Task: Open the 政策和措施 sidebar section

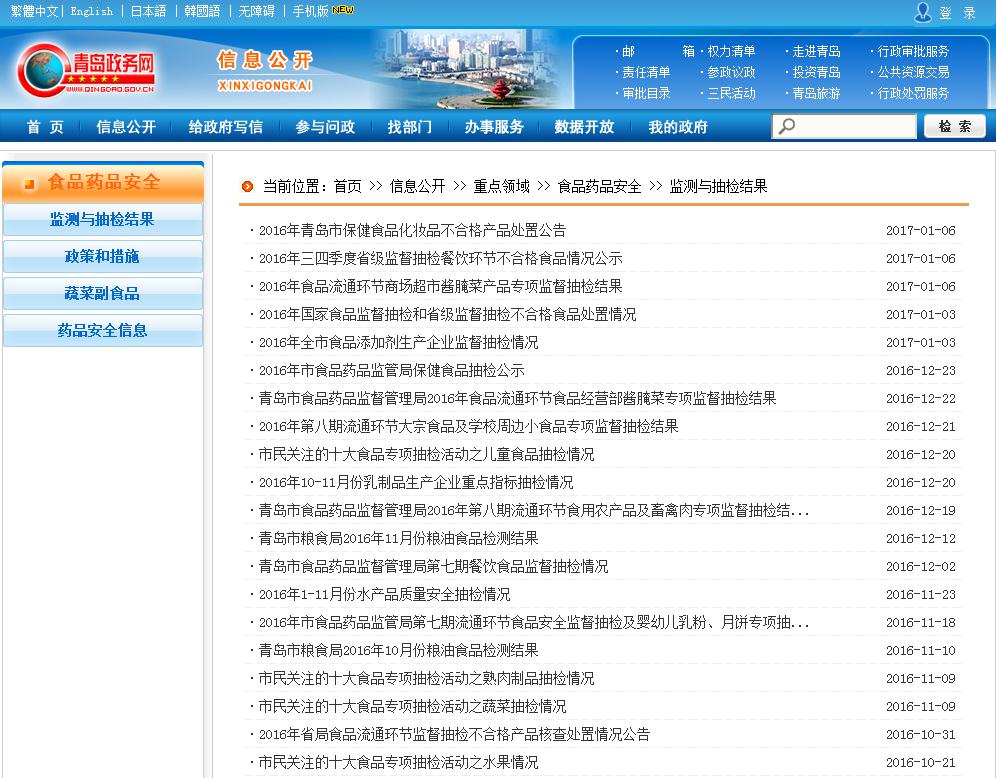Action: [x=102, y=257]
